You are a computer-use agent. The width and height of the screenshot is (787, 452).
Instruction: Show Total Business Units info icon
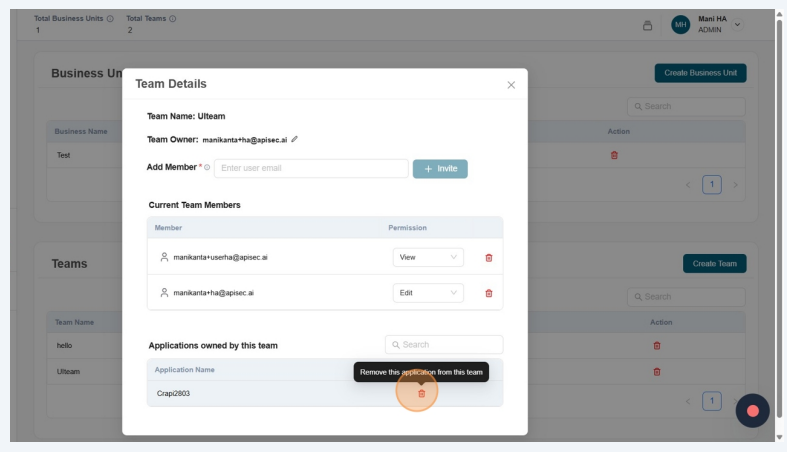110,19
